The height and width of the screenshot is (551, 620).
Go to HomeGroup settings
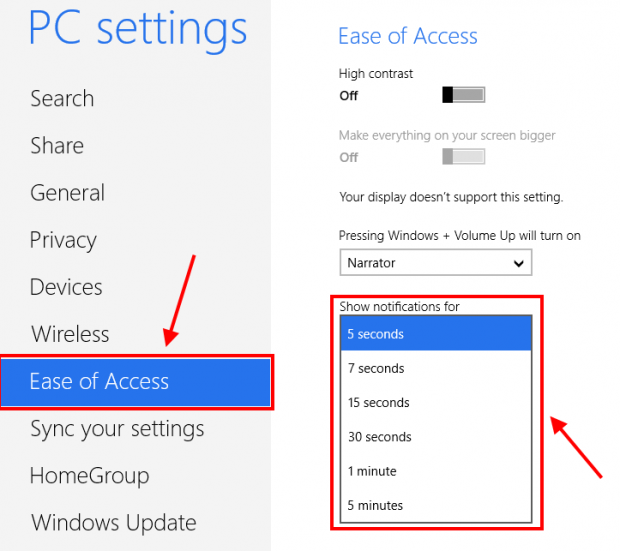90,475
